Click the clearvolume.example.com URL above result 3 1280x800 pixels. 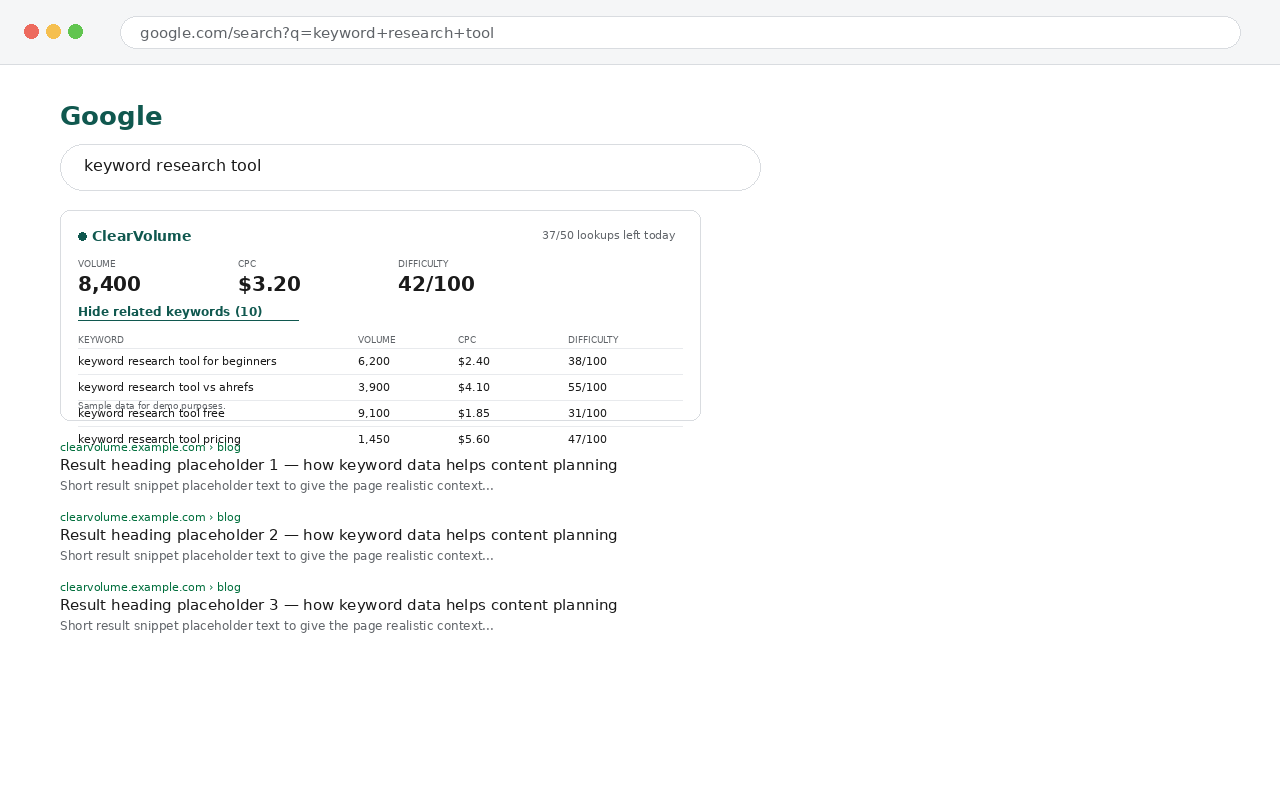pos(150,588)
